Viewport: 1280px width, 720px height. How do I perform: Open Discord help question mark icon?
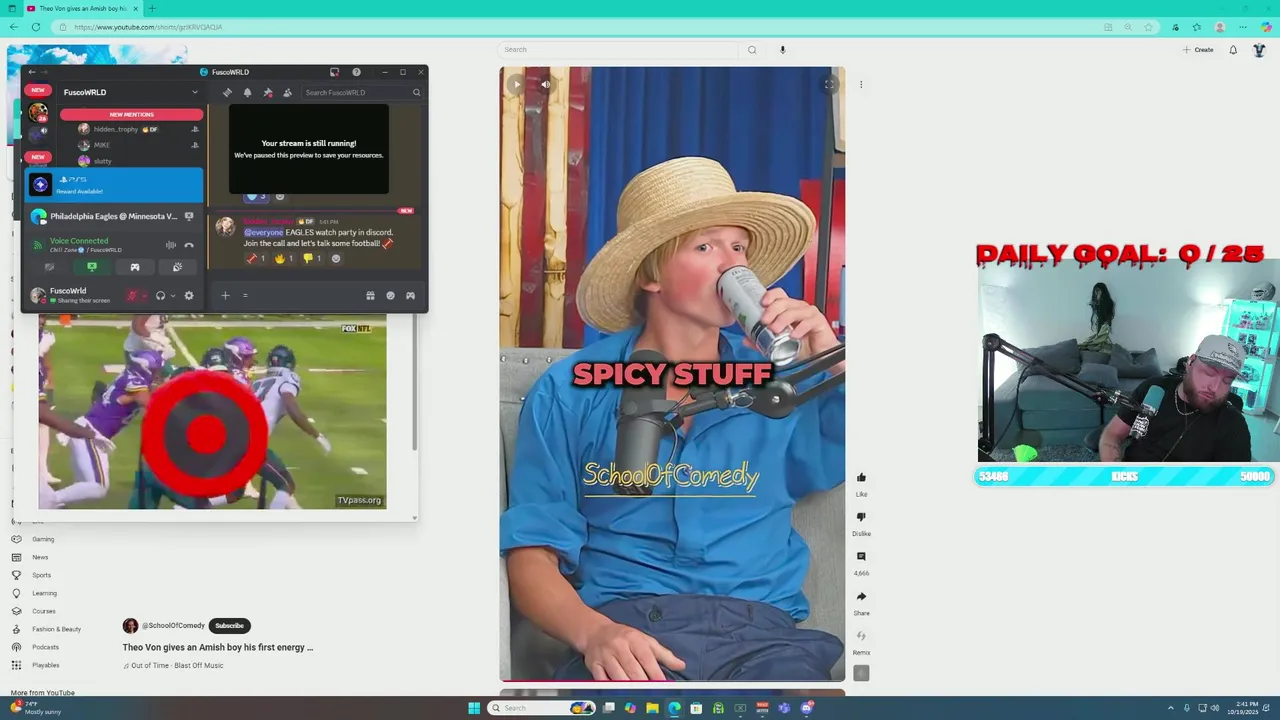[356, 72]
